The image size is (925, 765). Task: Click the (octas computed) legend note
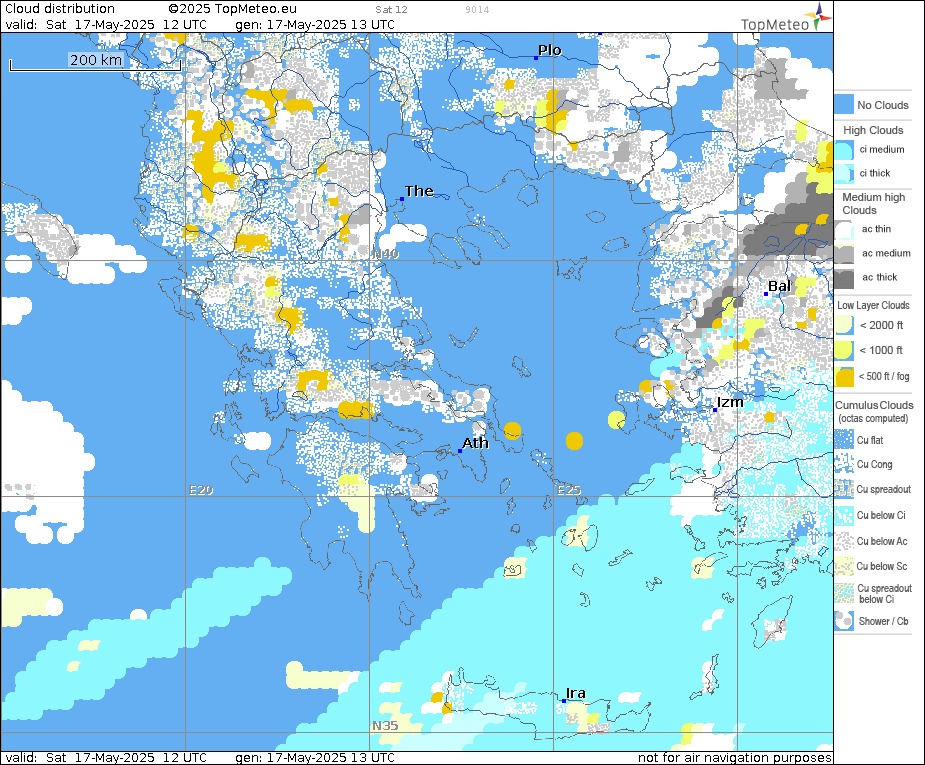click(x=873, y=418)
